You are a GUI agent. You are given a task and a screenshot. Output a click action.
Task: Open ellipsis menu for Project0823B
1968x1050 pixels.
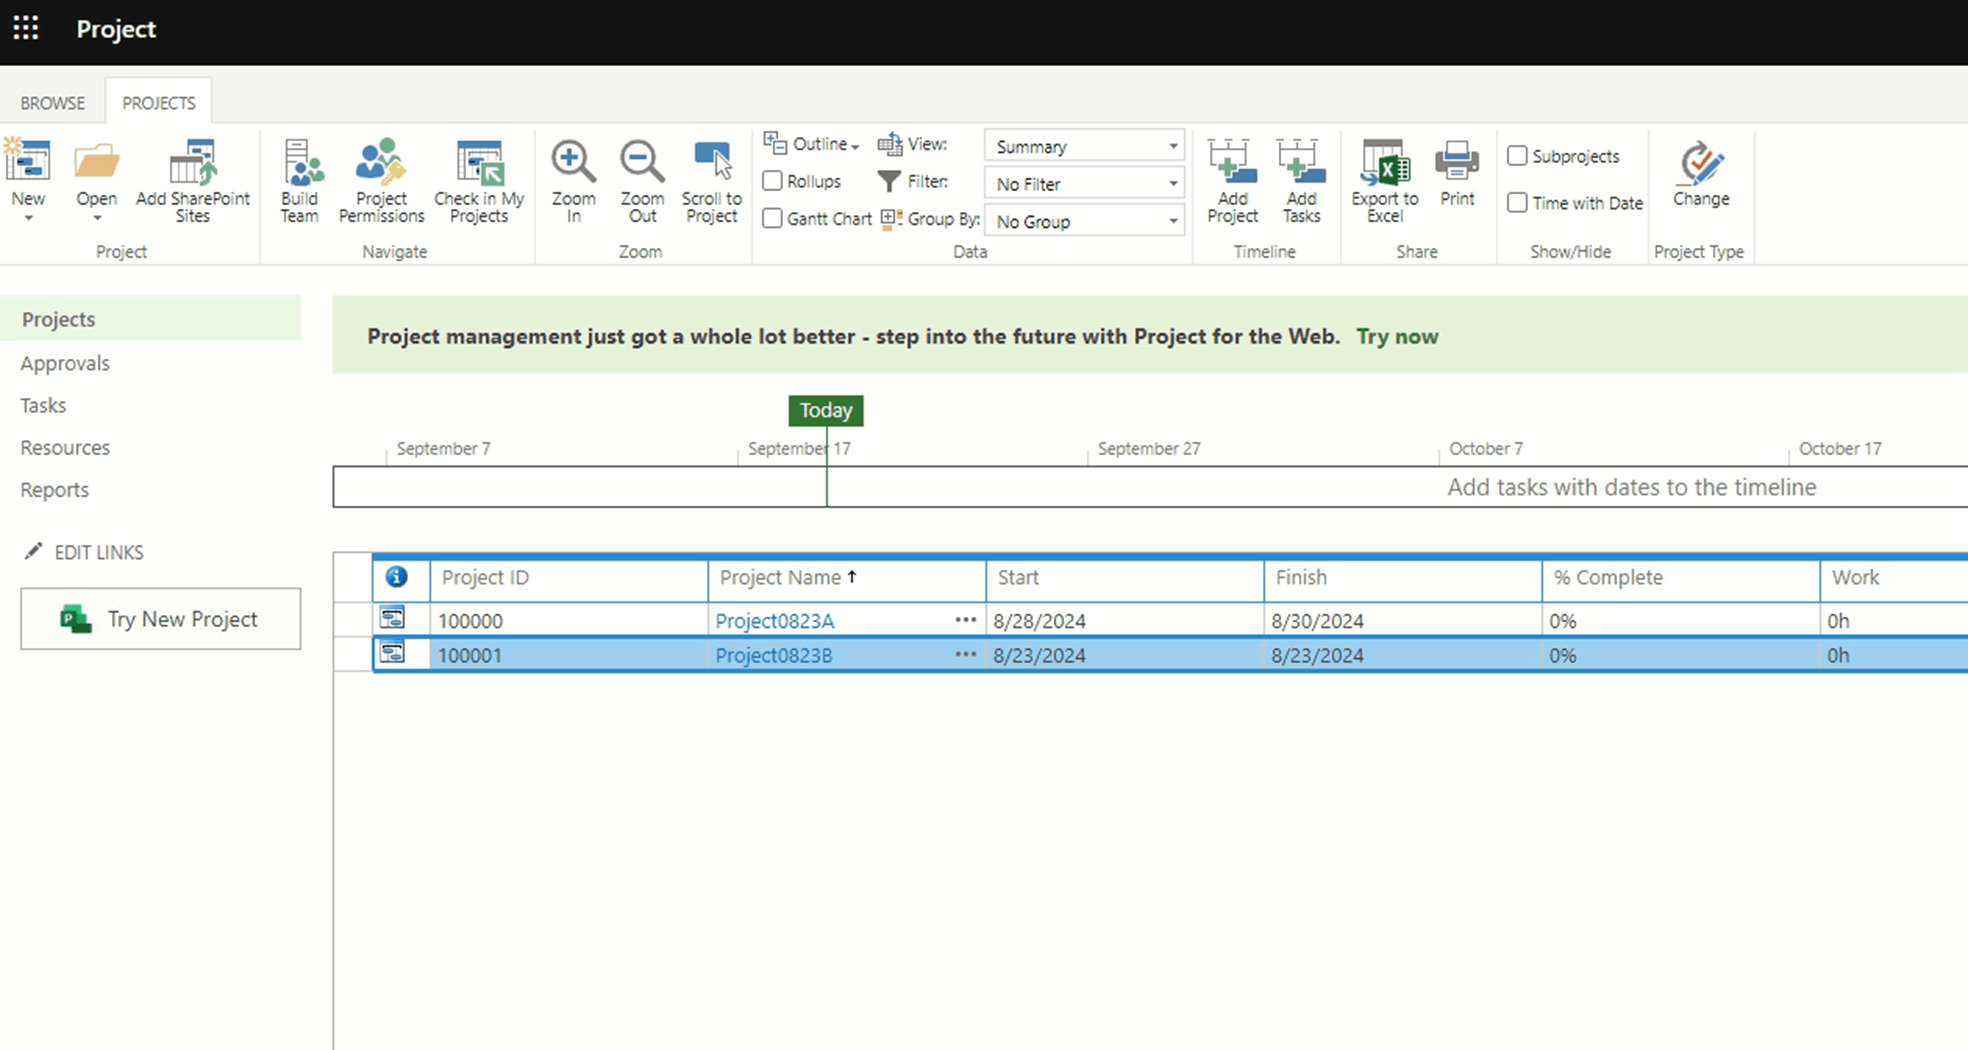pyautogui.click(x=965, y=655)
